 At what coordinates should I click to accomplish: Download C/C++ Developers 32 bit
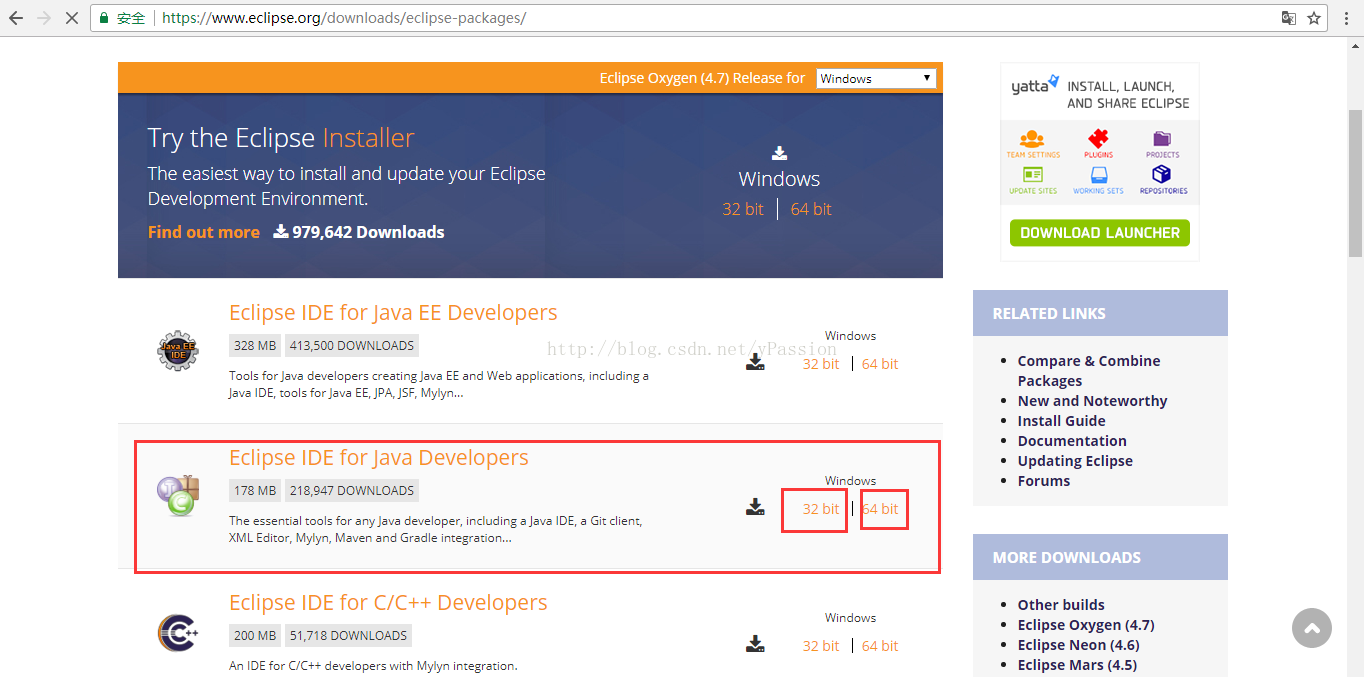[821, 646]
